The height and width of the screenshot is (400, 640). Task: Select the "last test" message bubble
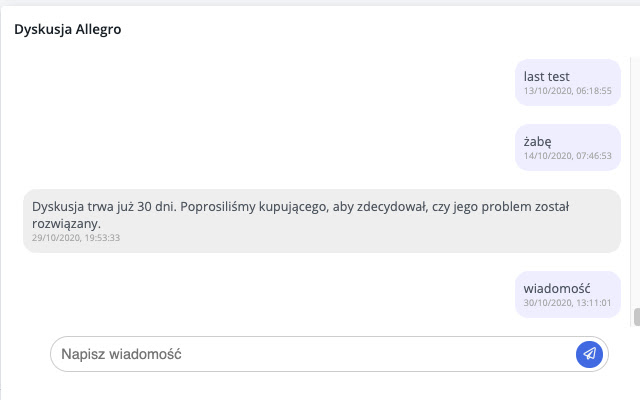[567, 82]
